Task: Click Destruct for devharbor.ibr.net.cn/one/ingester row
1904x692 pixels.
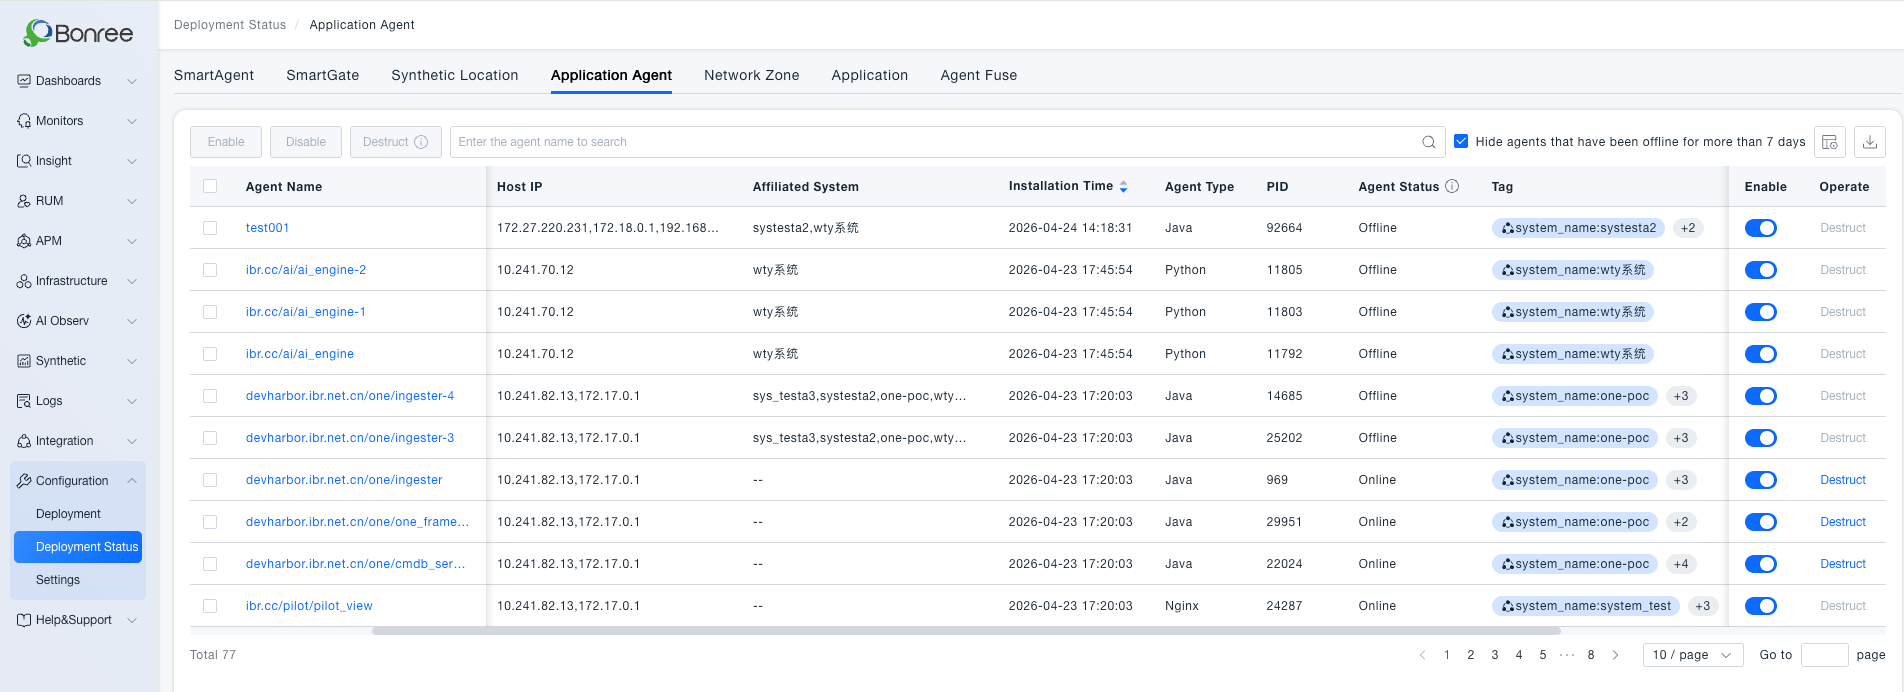Action: (1843, 480)
